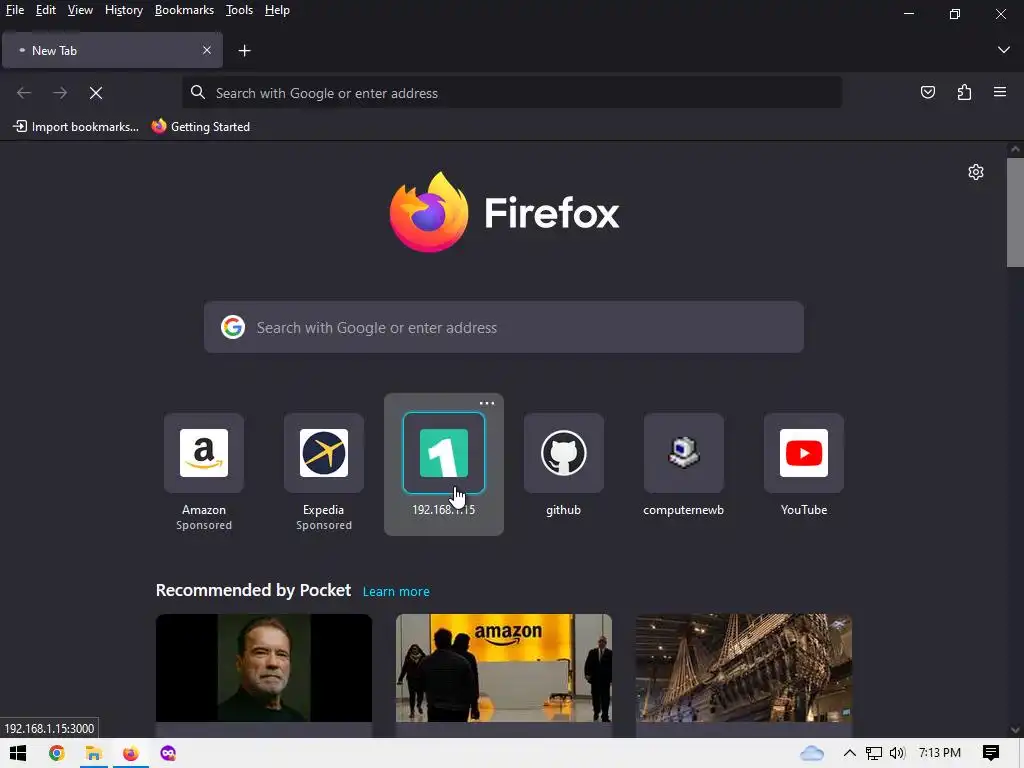Screen dimensions: 1024x768
Task: Open Chrome from the taskbar
Action: click(57, 753)
